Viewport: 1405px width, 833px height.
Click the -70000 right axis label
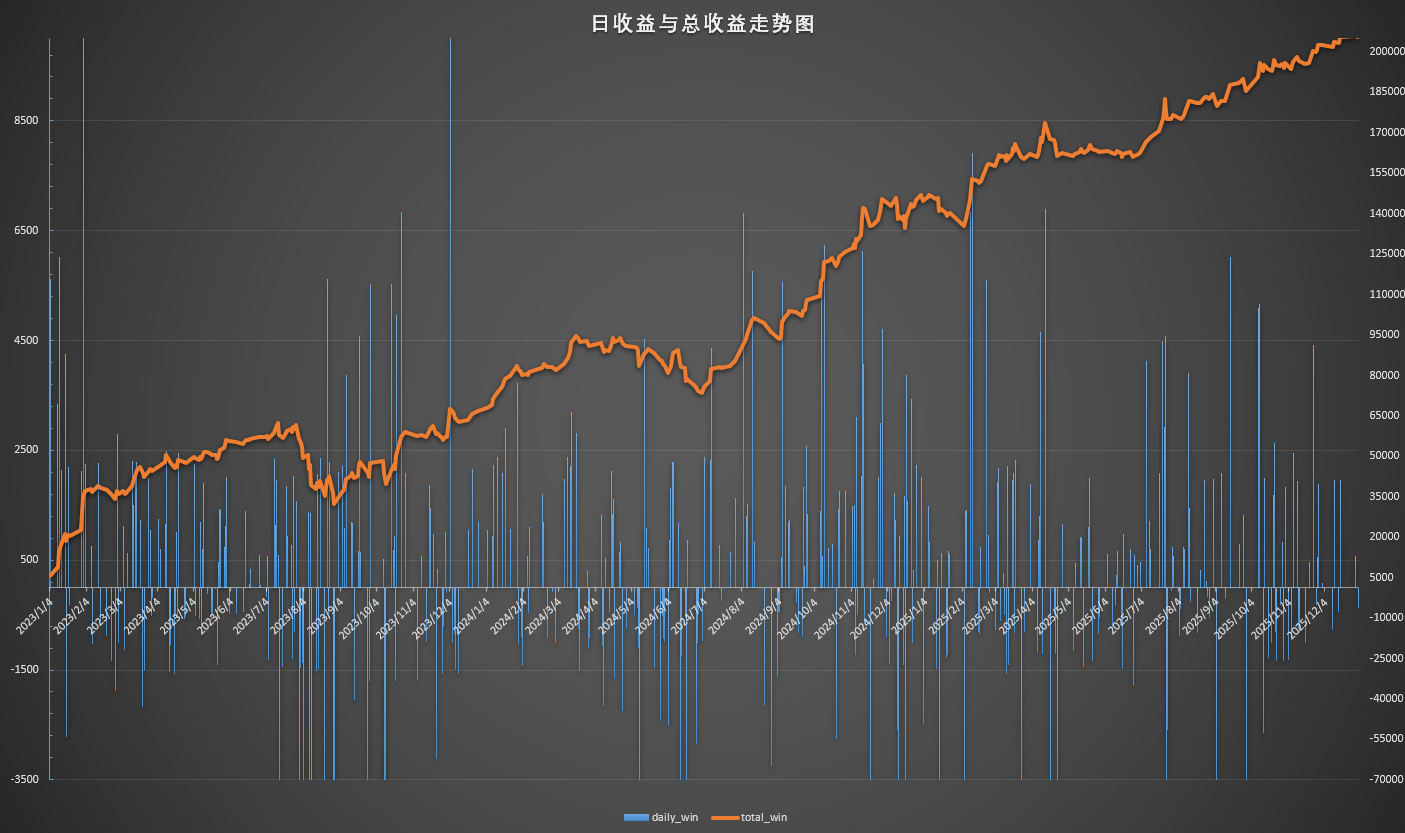[1386, 779]
